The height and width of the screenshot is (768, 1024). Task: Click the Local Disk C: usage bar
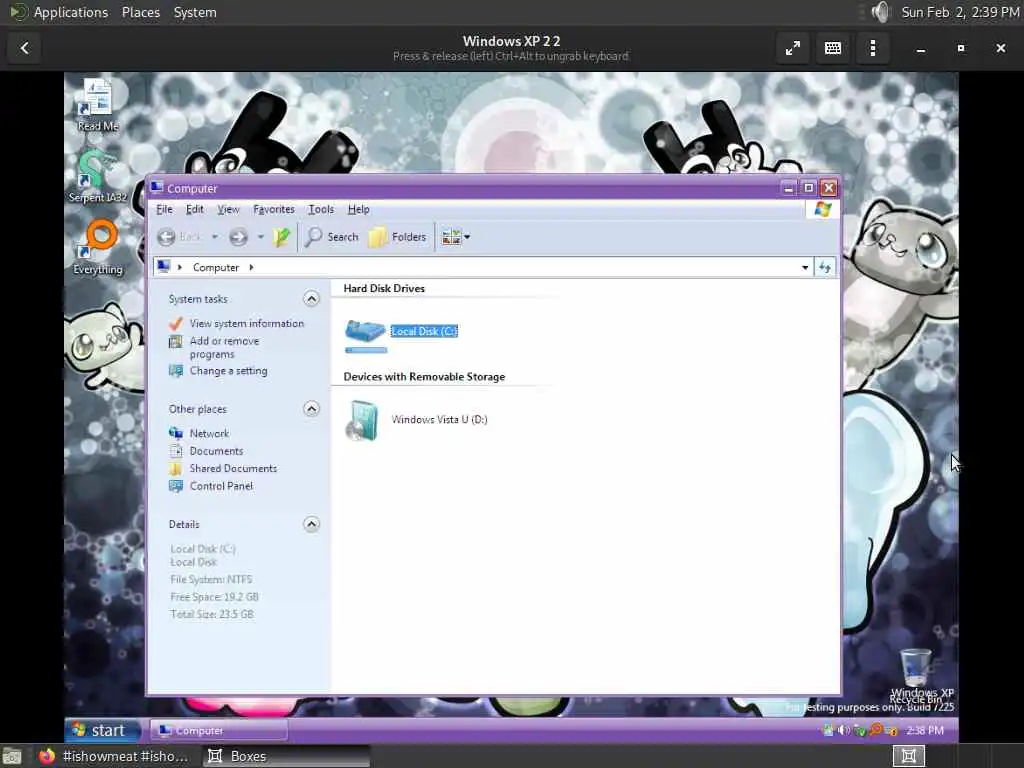(366, 351)
